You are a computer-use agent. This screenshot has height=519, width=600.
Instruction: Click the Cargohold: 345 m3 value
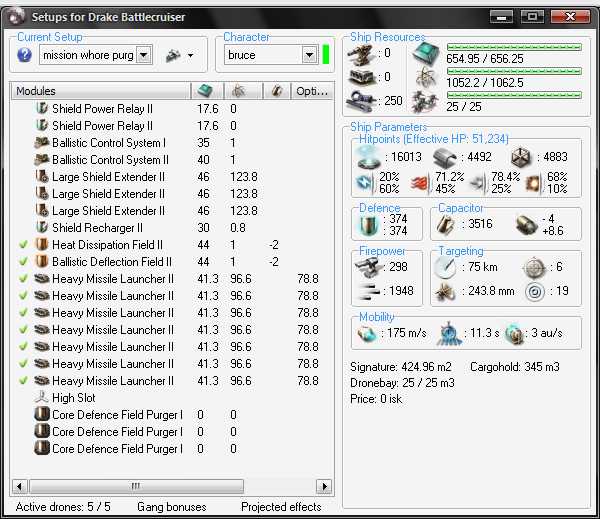coord(515,367)
